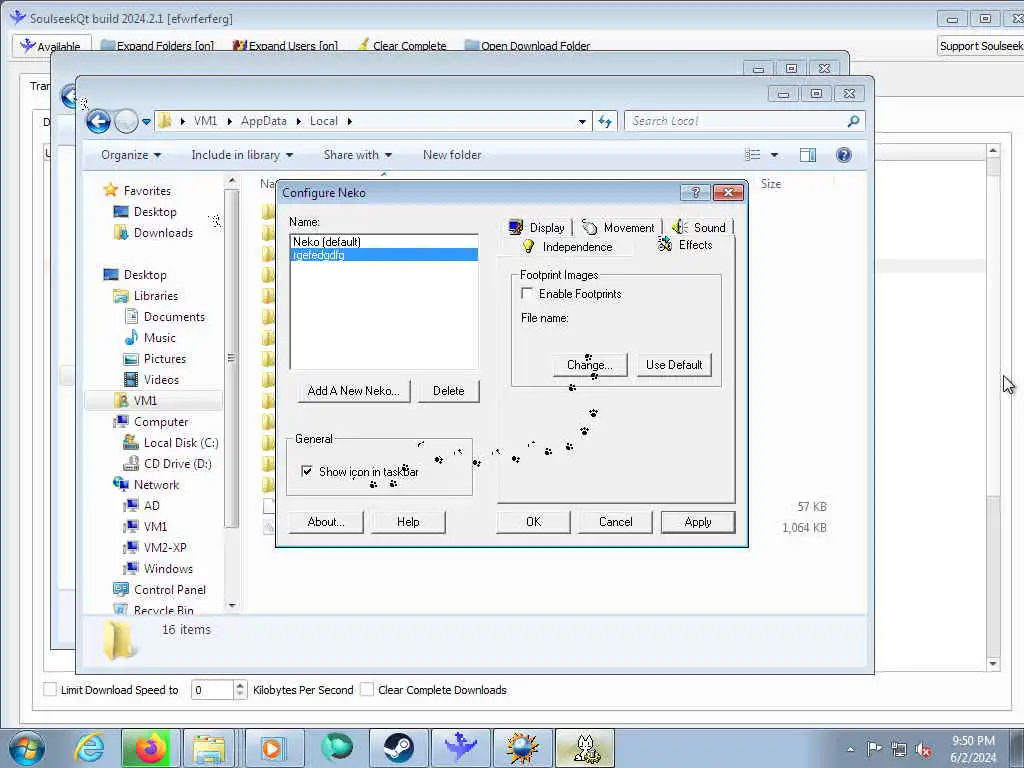
Task: Open the Sound tab
Action: [x=699, y=227]
